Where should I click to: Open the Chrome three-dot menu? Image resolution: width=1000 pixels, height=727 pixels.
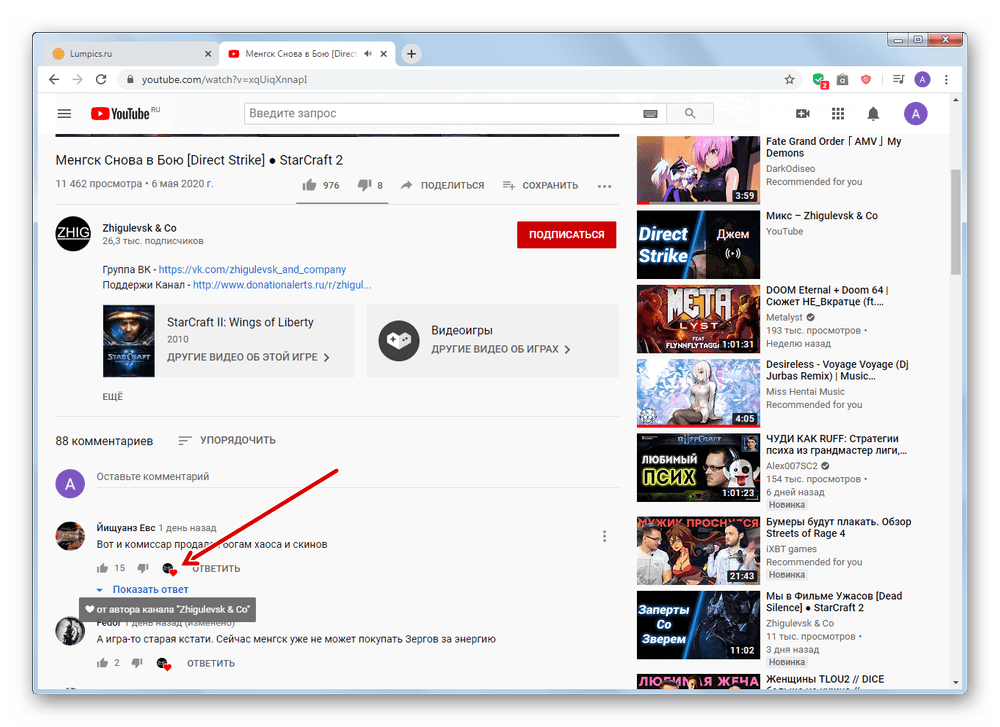(946, 79)
